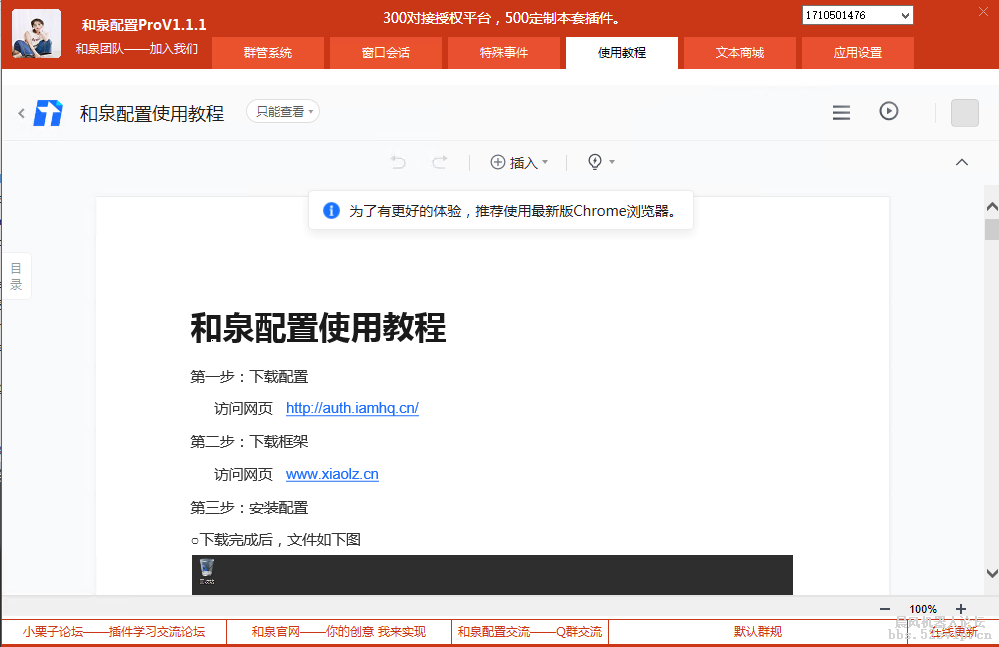Switch to the 应用设置 tab
This screenshot has width=999, height=647.
(x=857, y=53)
